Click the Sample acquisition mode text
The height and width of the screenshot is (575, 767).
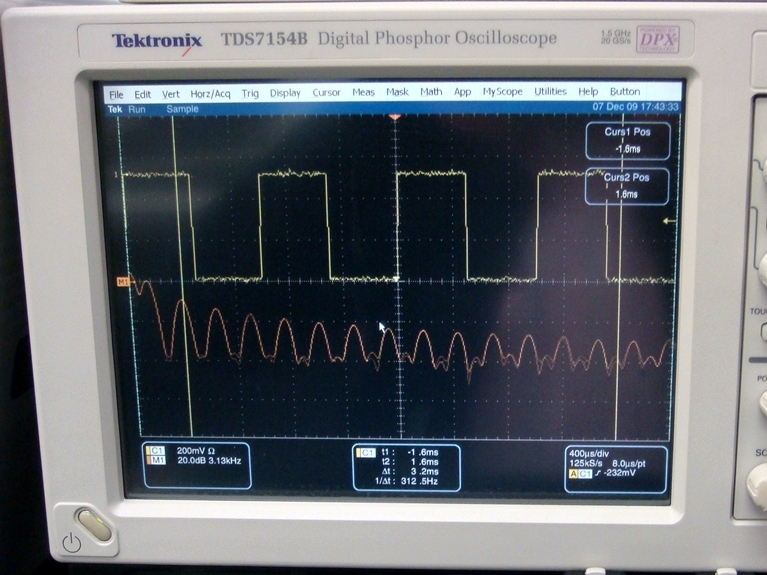(182, 109)
